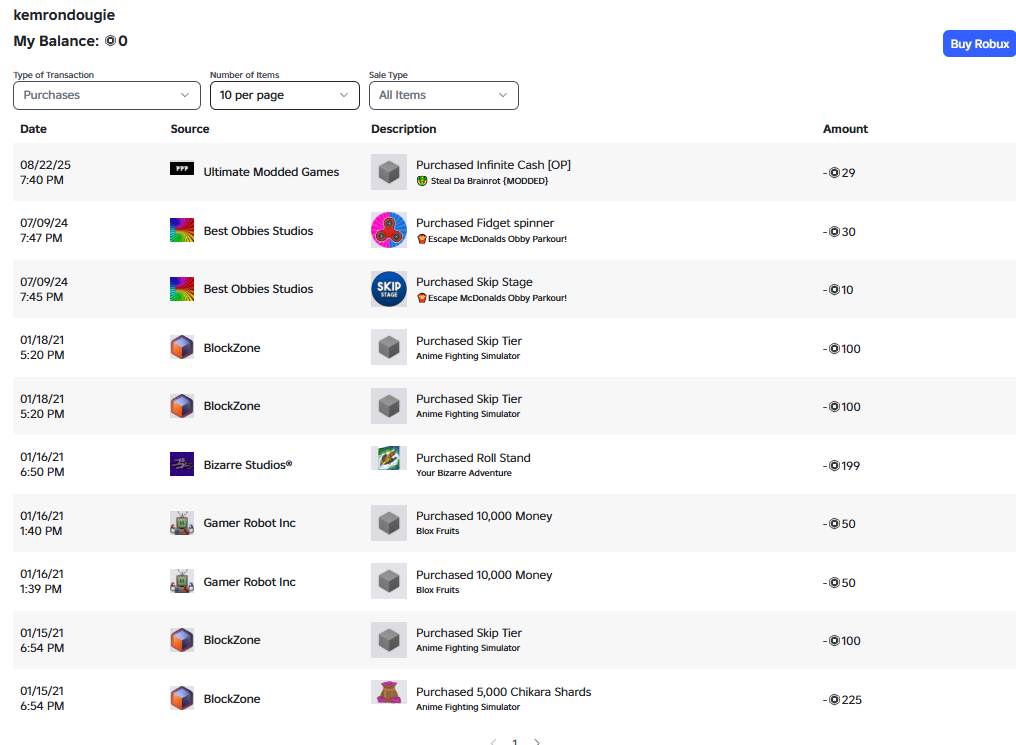The width and height of the screenshot is (1016, 745).
Task: Click BlockZone cube icon in last row
Action: [182, 698]
